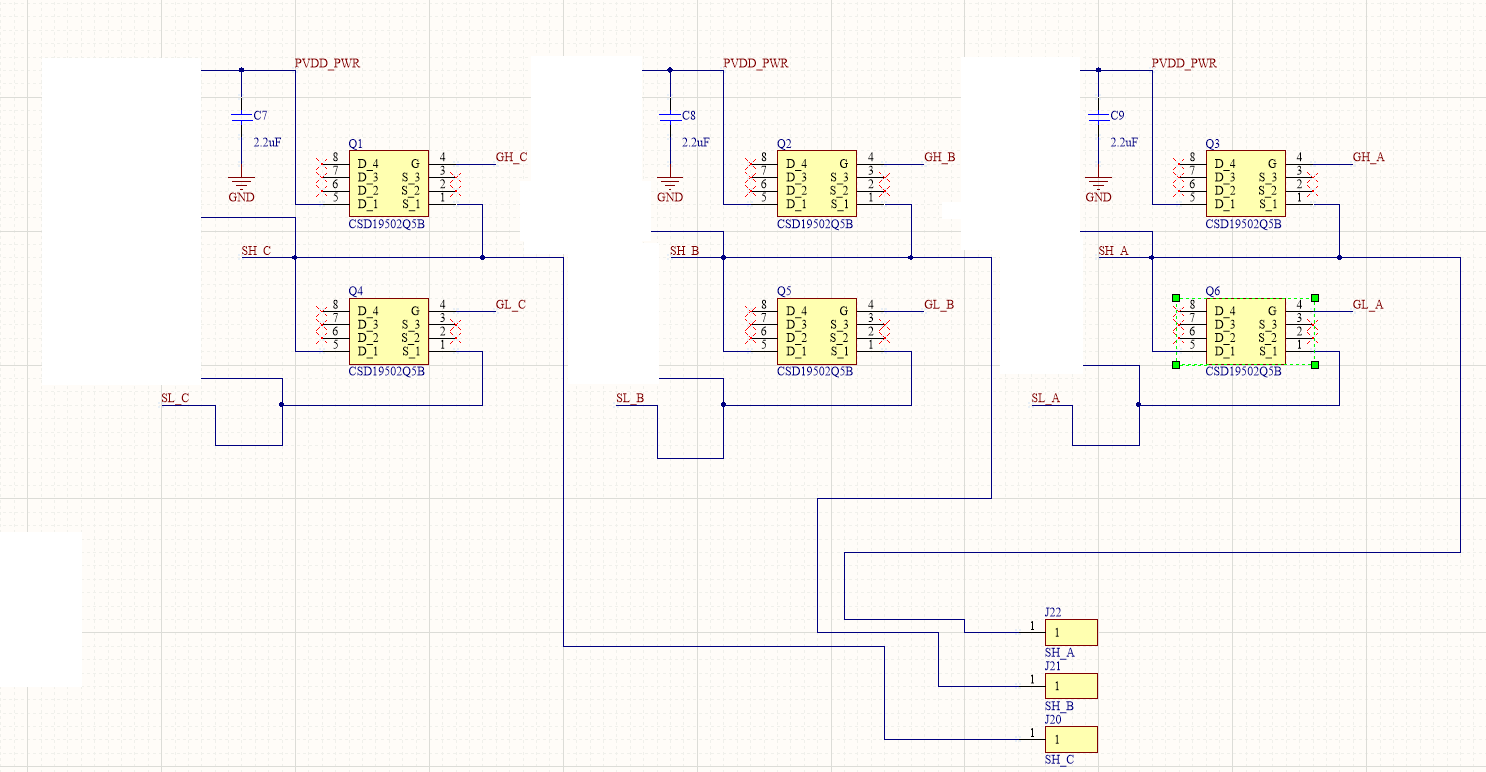Click the 2.2uF value beside C8
The width and height of the screenshot is (1486, 772).
click(695, 143)
